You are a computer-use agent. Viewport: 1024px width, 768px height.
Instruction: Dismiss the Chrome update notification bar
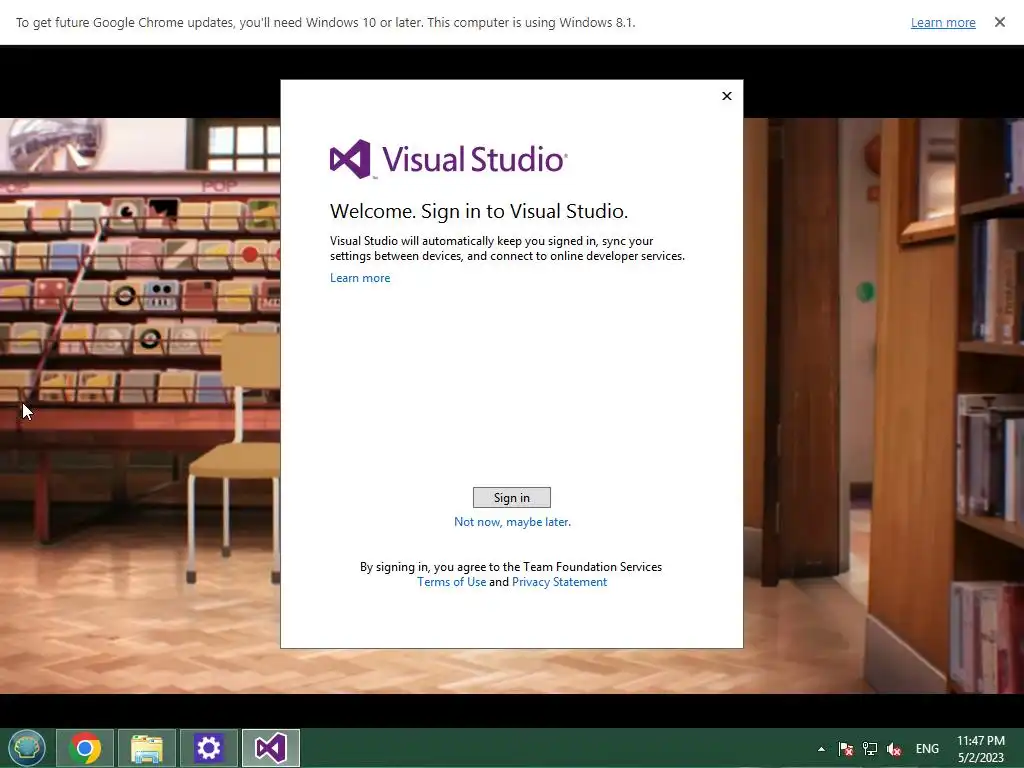(x=999, y=22)
